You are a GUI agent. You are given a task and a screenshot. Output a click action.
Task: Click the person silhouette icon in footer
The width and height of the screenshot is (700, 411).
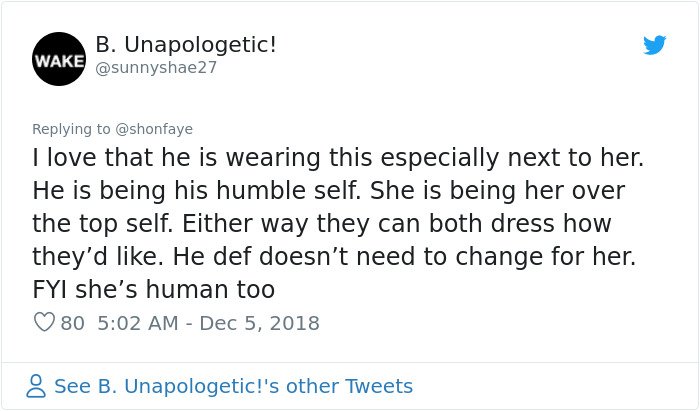click(36, 386)
